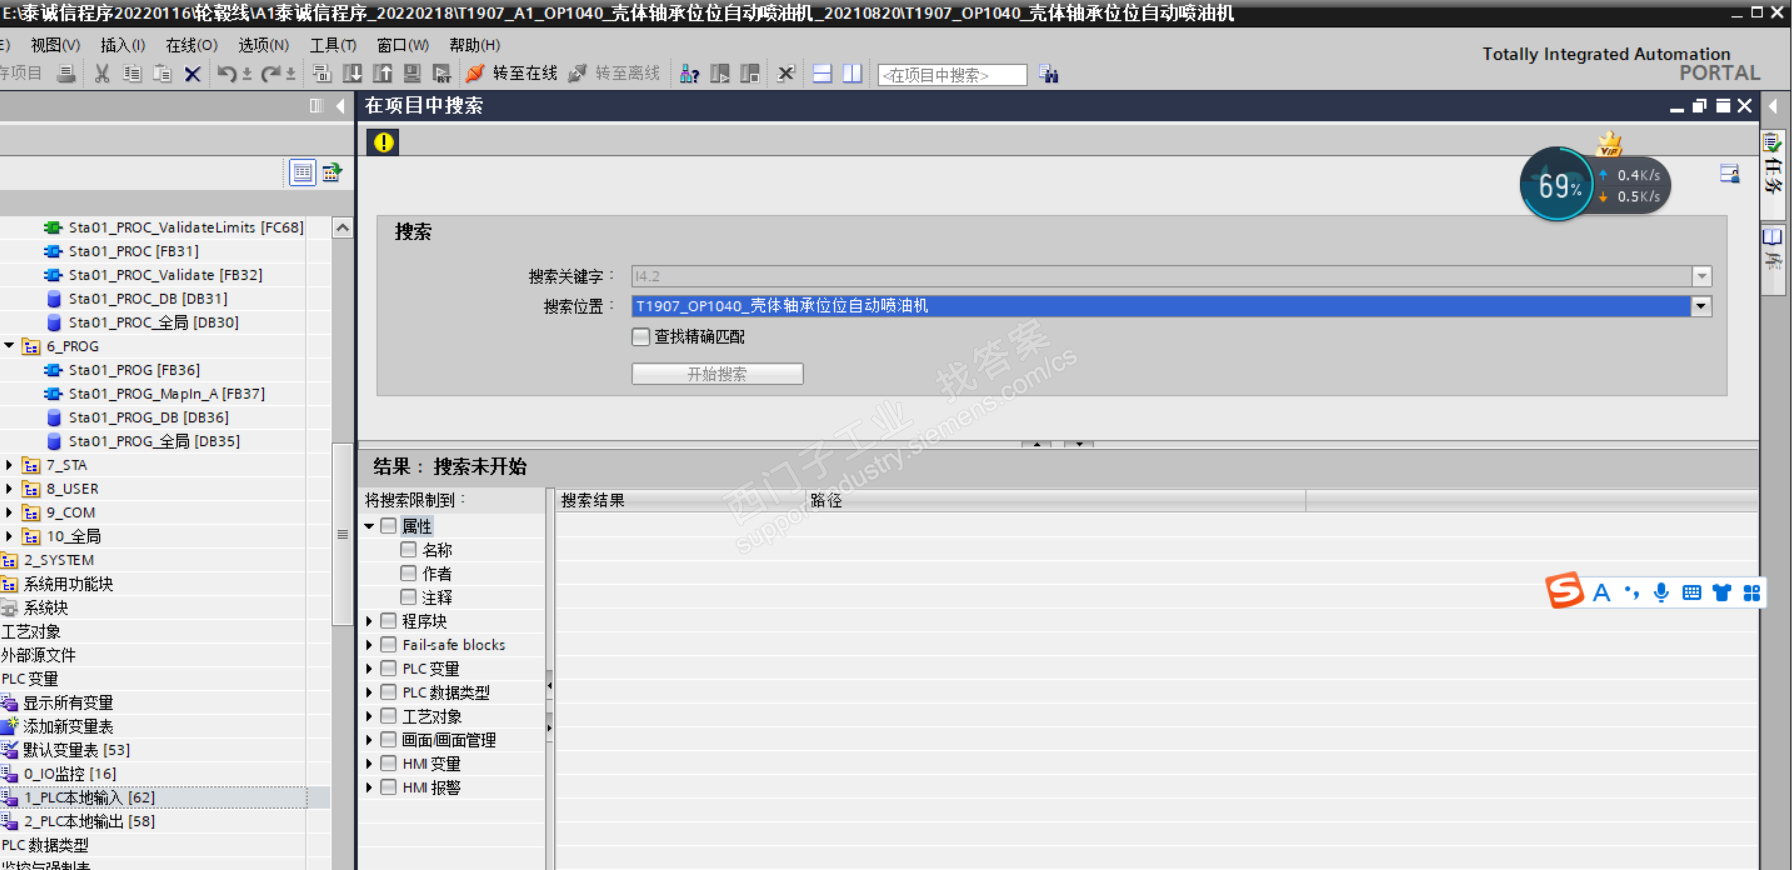This screenshot has height=870, width=1792.
Task: Open the 工具(T) menu
Action: coord(333,45)
